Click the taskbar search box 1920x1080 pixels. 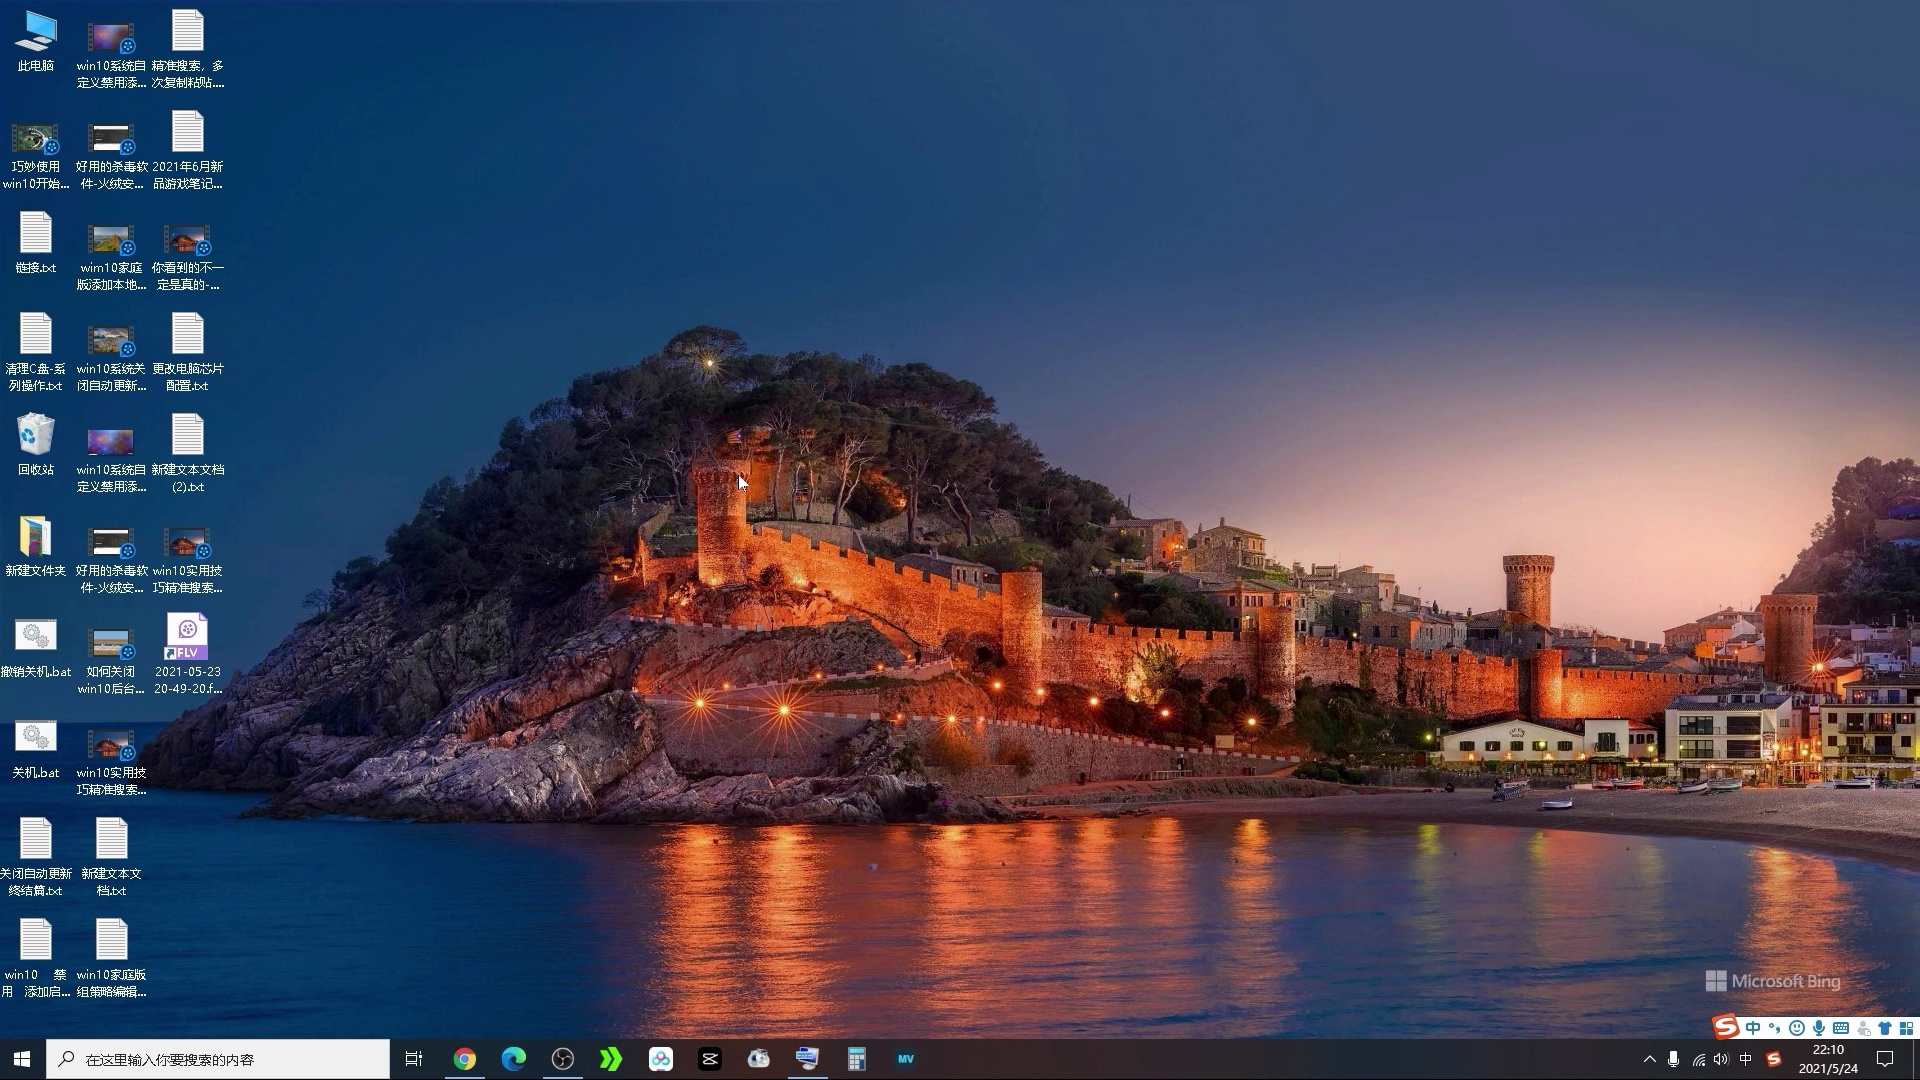pos(218,1059)
